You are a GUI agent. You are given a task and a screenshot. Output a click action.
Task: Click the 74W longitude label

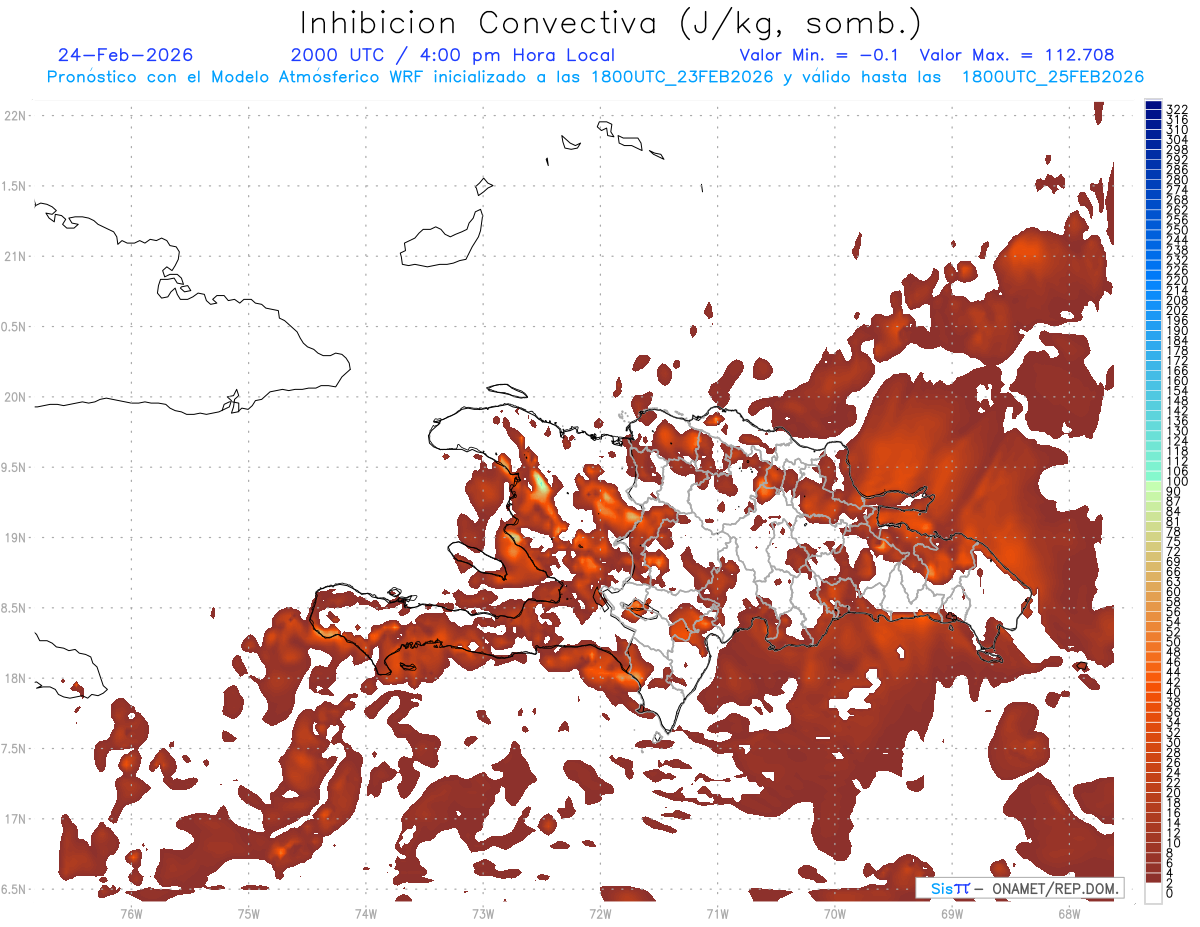pos(365,913)
